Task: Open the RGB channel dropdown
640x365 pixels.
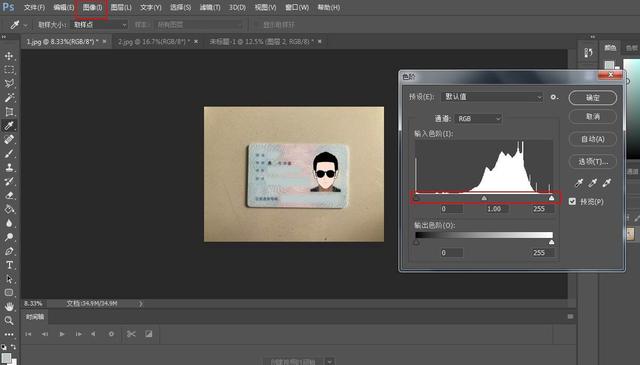Action: pos(478,118)
